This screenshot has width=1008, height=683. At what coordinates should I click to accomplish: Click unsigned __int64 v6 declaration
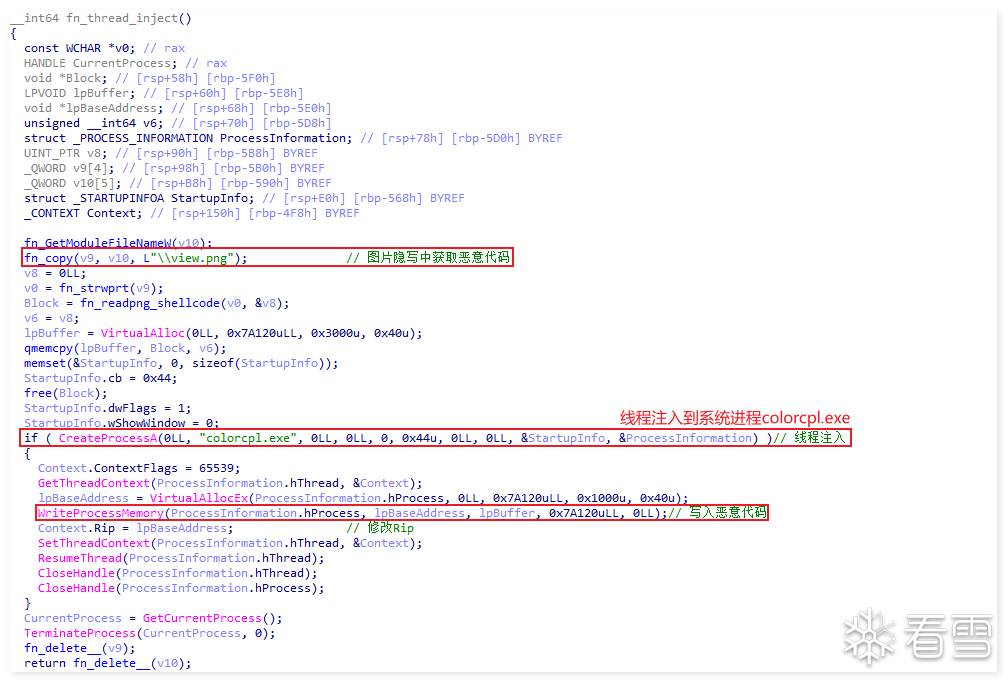click(x=93, y=123)
